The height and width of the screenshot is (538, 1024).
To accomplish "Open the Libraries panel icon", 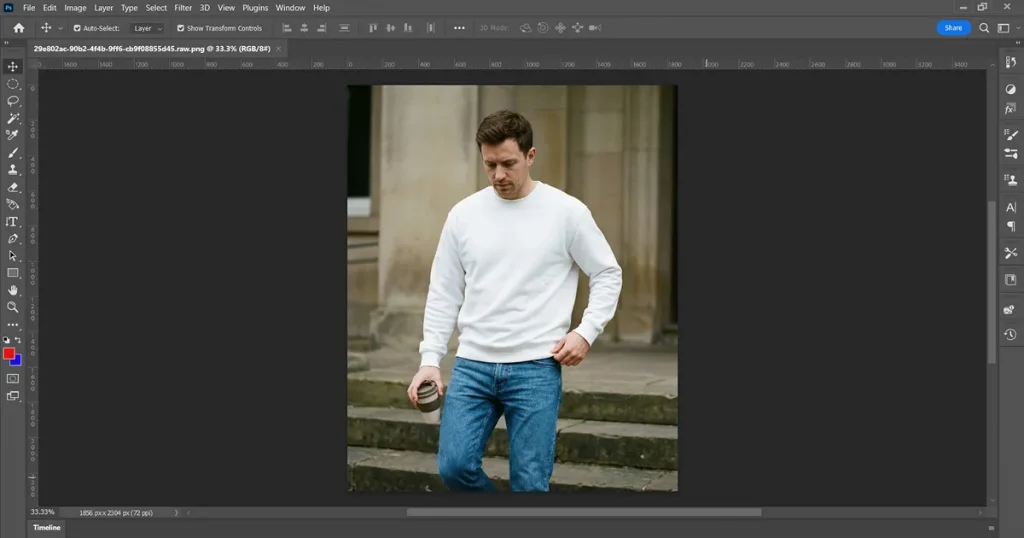I will [x=1010, y=280].
